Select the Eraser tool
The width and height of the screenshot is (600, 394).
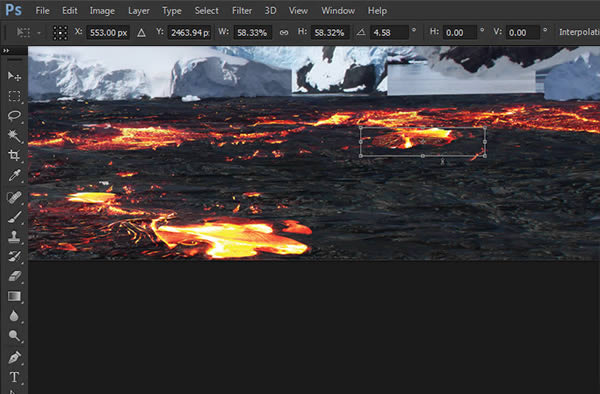point(14,276)
